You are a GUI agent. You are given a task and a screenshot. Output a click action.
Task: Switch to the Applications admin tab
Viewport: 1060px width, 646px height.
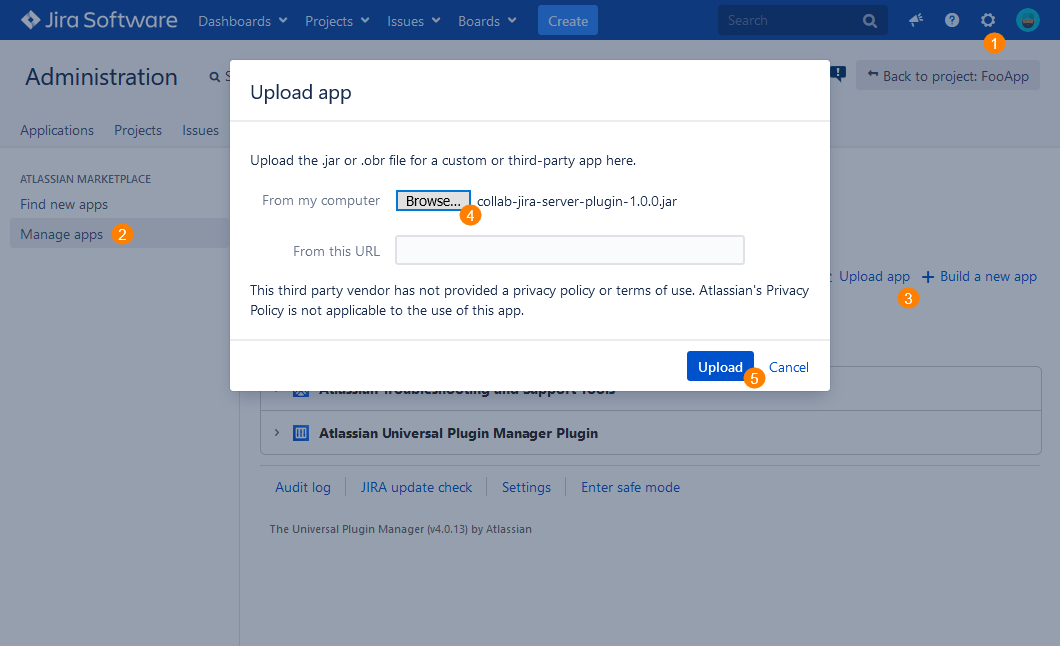click(57, 130)
